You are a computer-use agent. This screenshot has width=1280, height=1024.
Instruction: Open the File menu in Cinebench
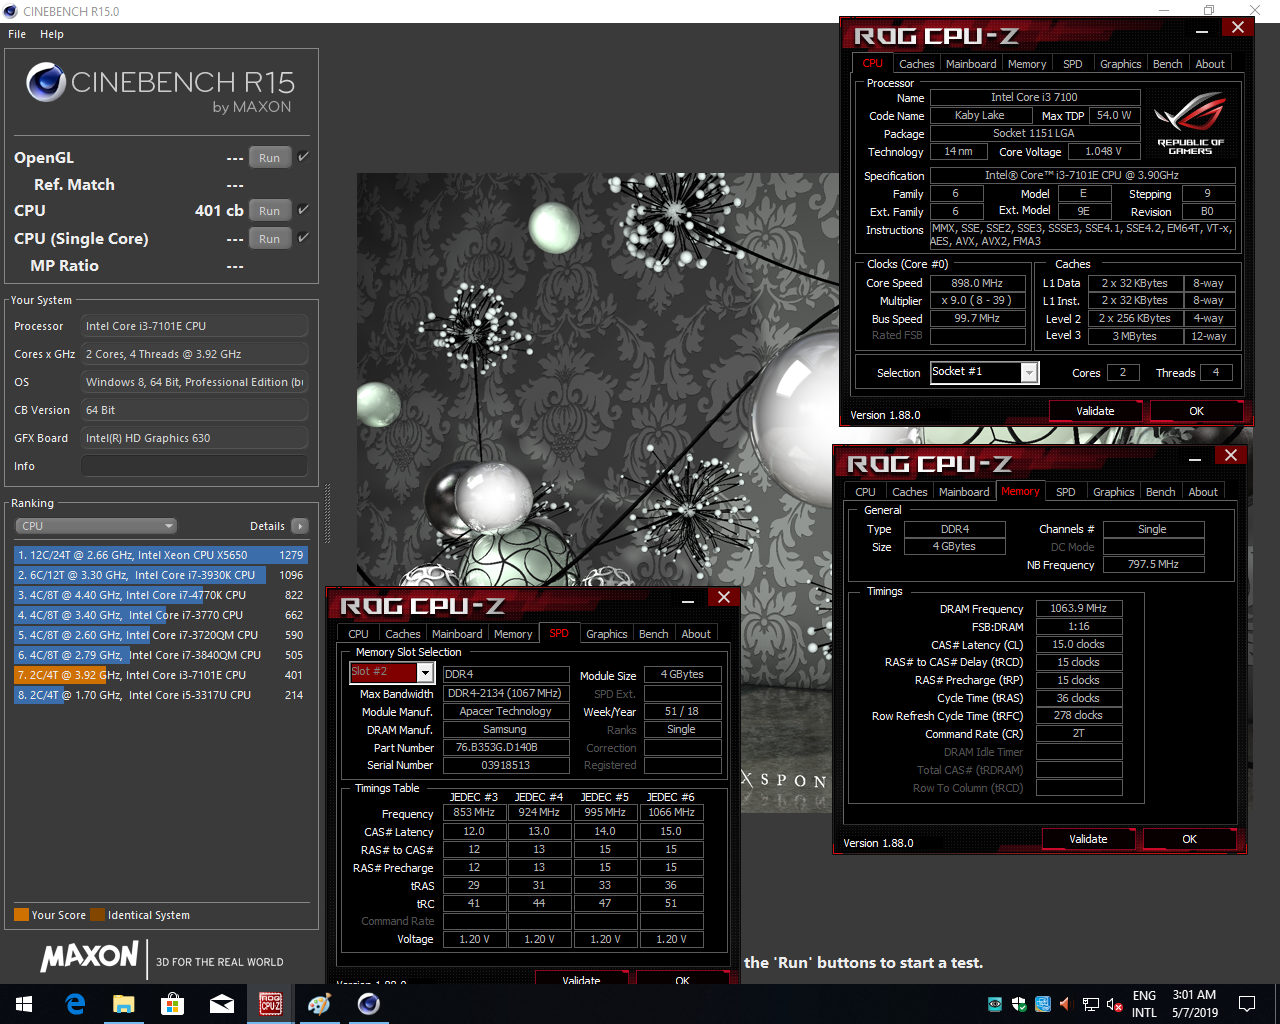tap(17, 34)
